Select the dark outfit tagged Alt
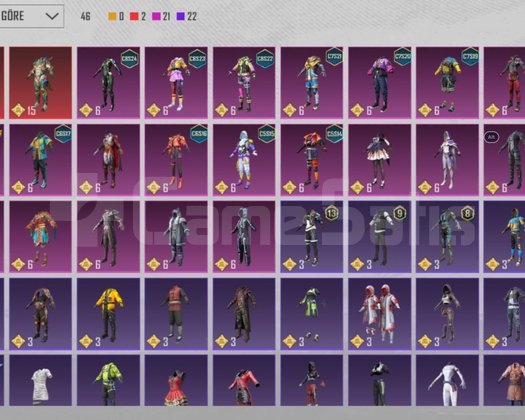This screenshot has height=420, width=525. coord(504,160)
